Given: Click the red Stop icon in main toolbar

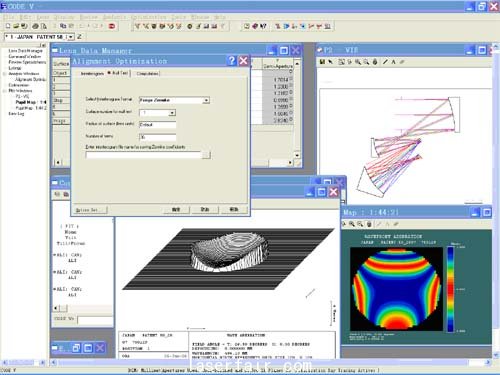Looking at the screenshot, I should pos(112,26).
